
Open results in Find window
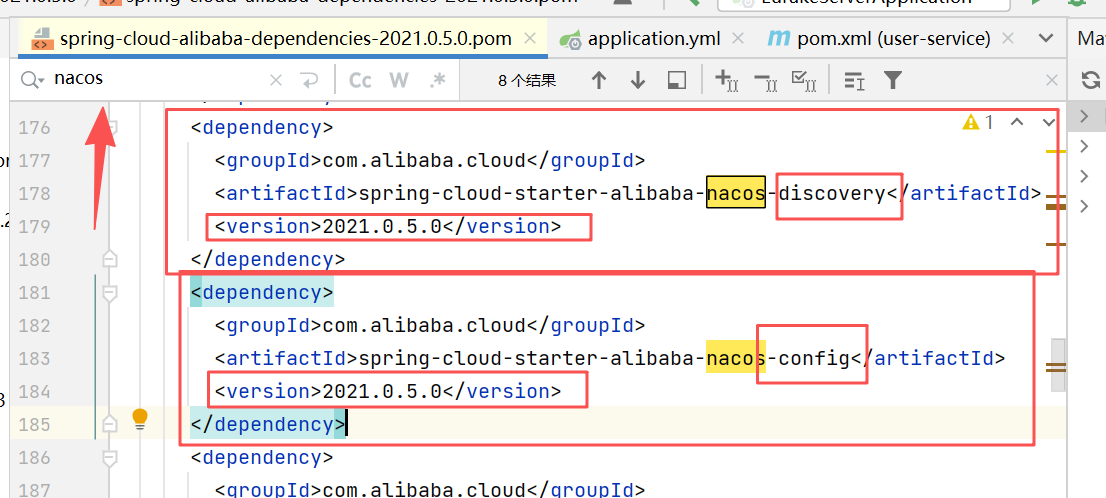pyautogui.click(x=676, y=80)
